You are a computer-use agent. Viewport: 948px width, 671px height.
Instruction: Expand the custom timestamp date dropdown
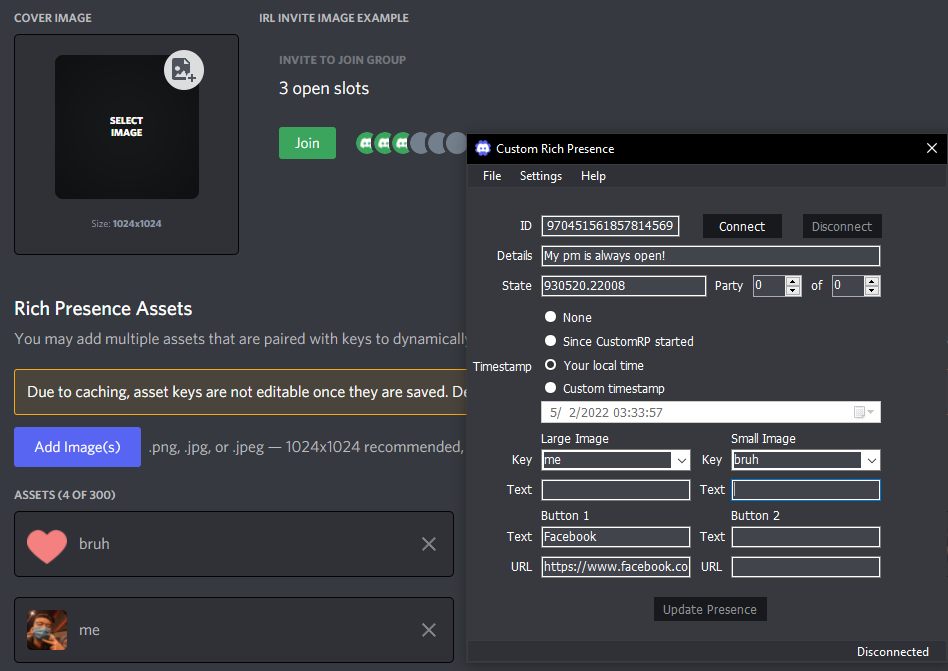(x=869, y=412)
